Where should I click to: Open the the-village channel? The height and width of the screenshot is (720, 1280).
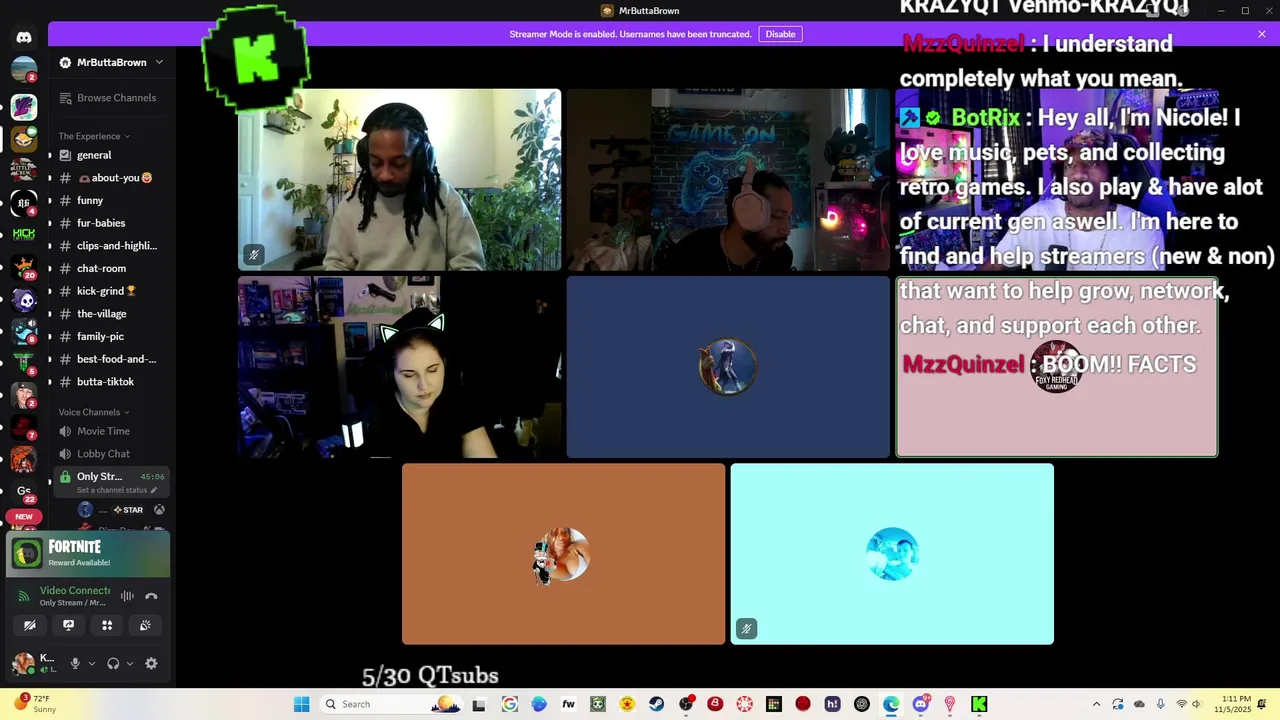pyautogui.click(x=110, y=314)
